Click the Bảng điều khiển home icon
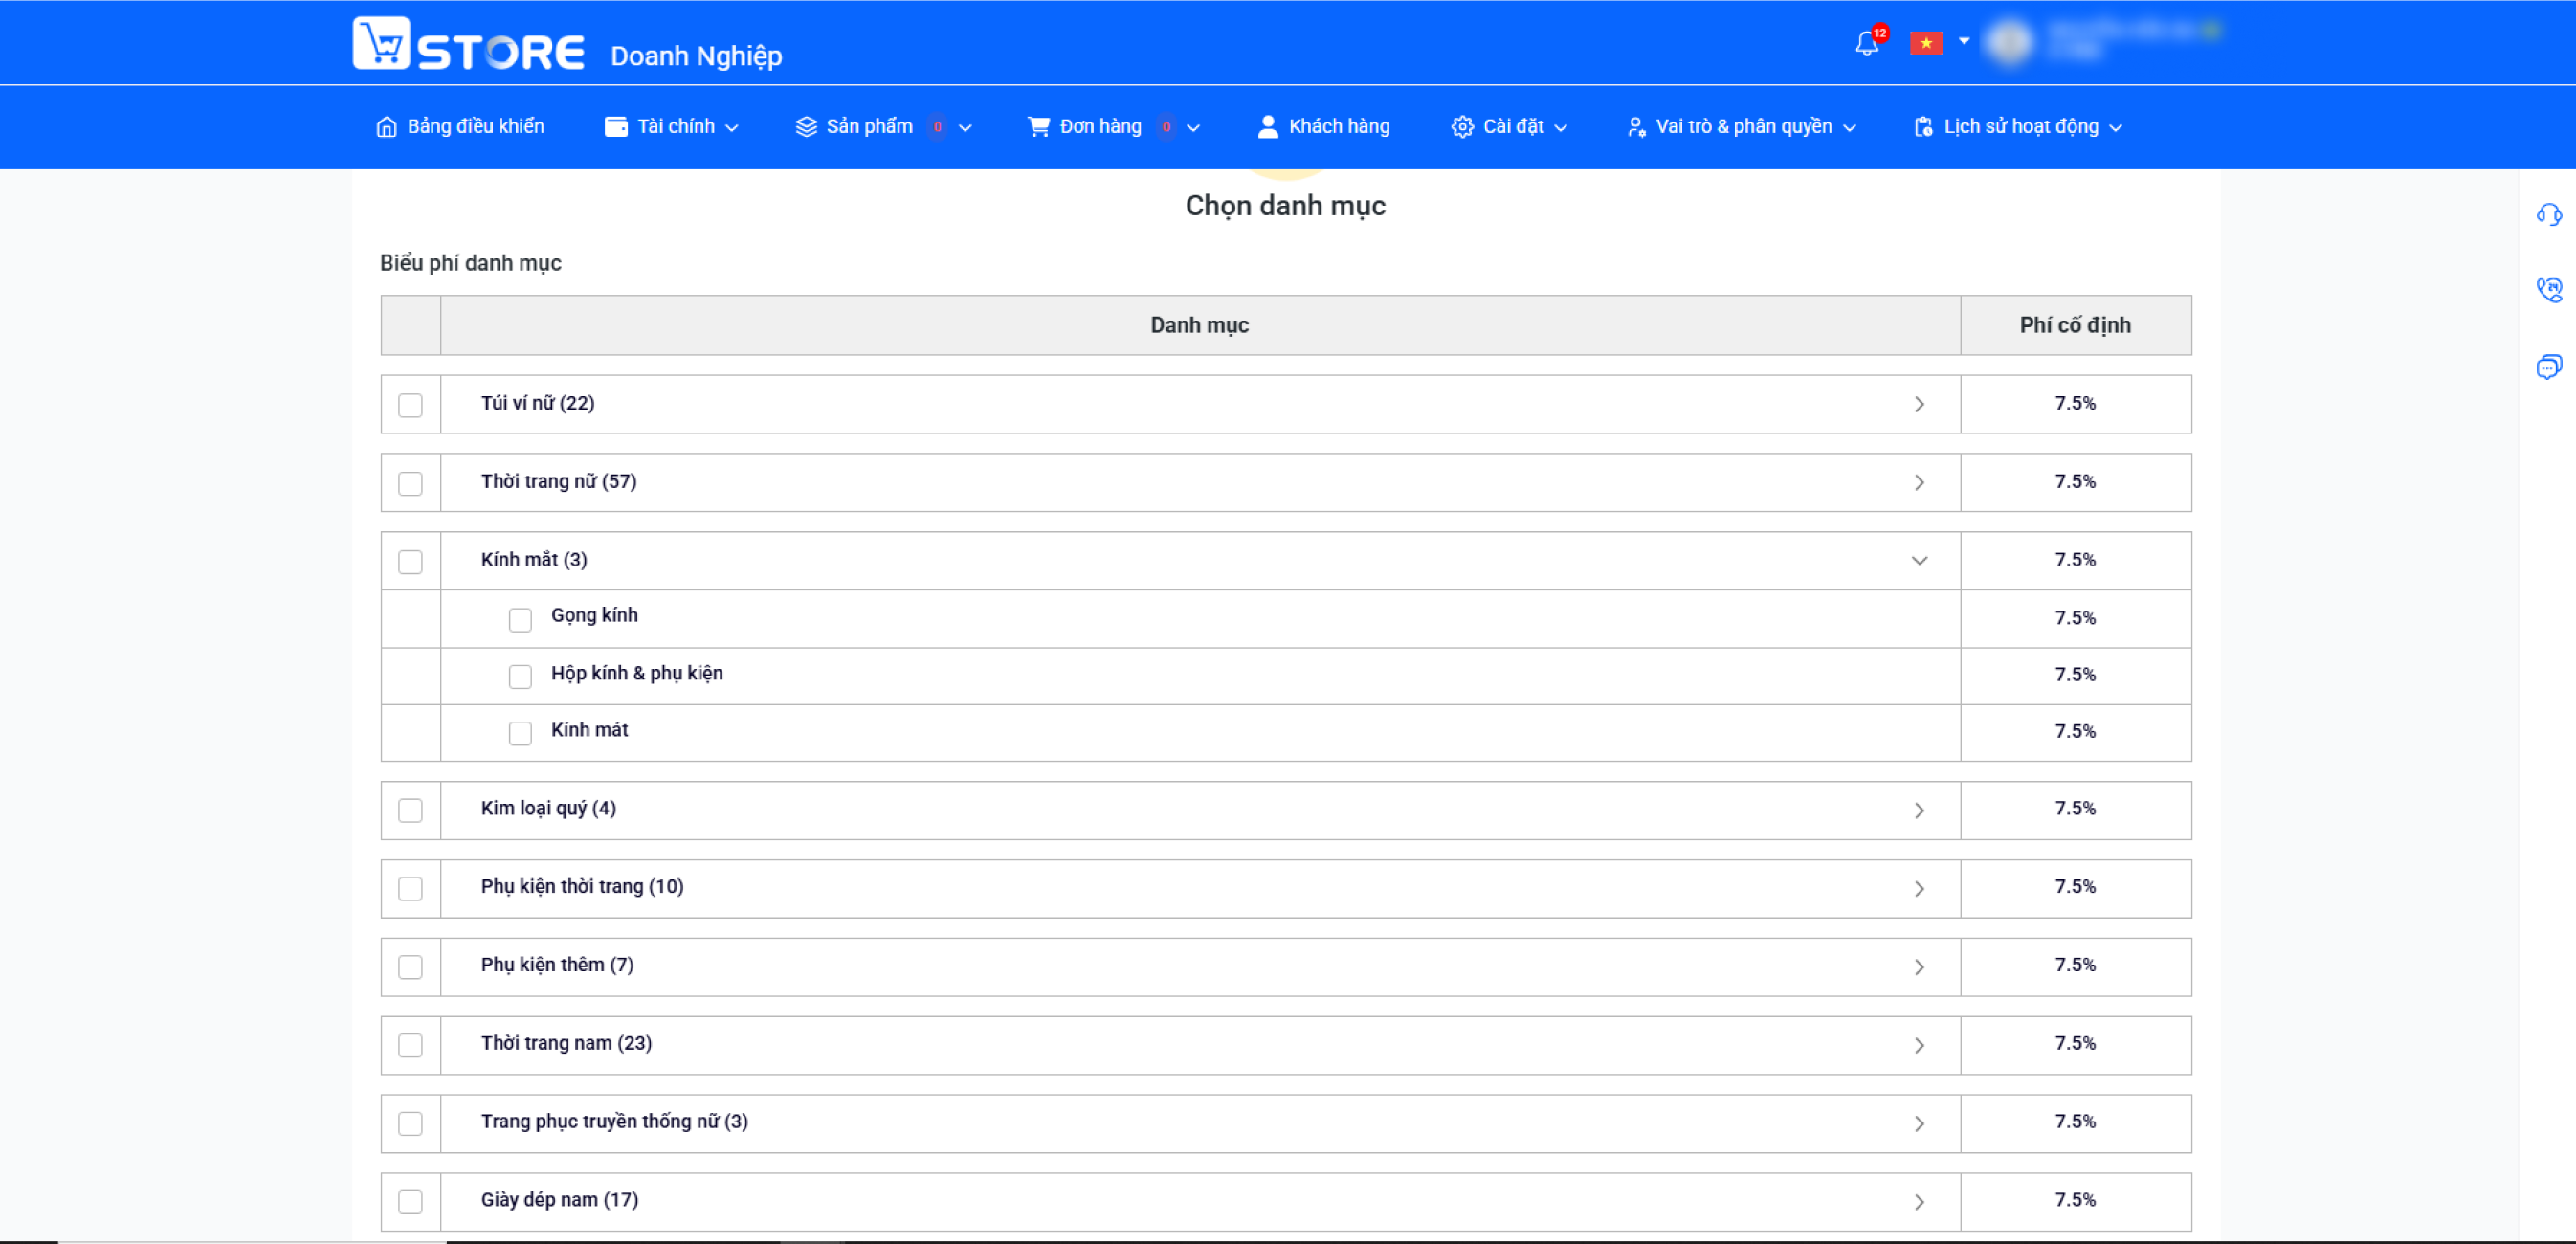This screenshot has height=1244, width=2576. pyautogui.click(x=386, y=127)
